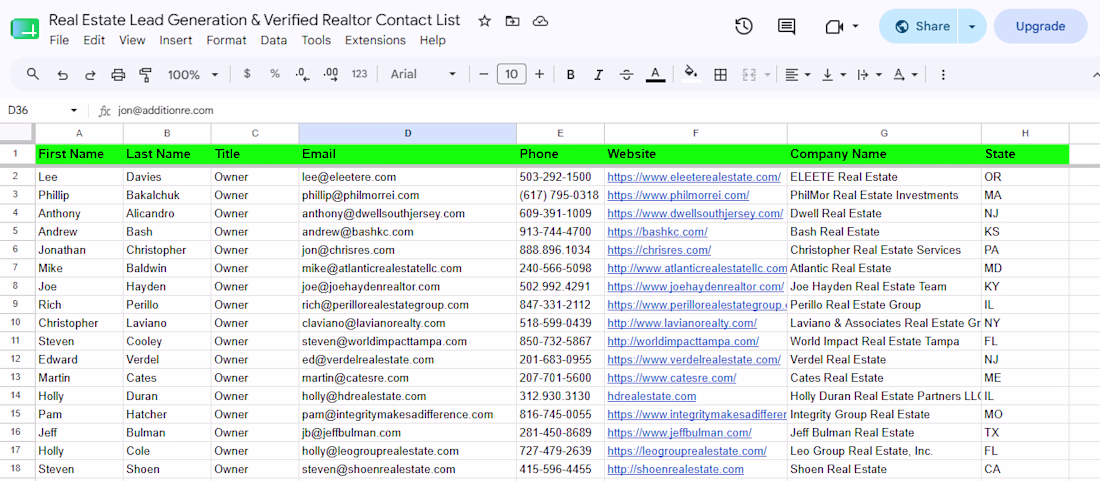Viewport: 1100px width, 481px height.
Task: Open the Google Sheets home icon
Action: click(x=24, y=29)
